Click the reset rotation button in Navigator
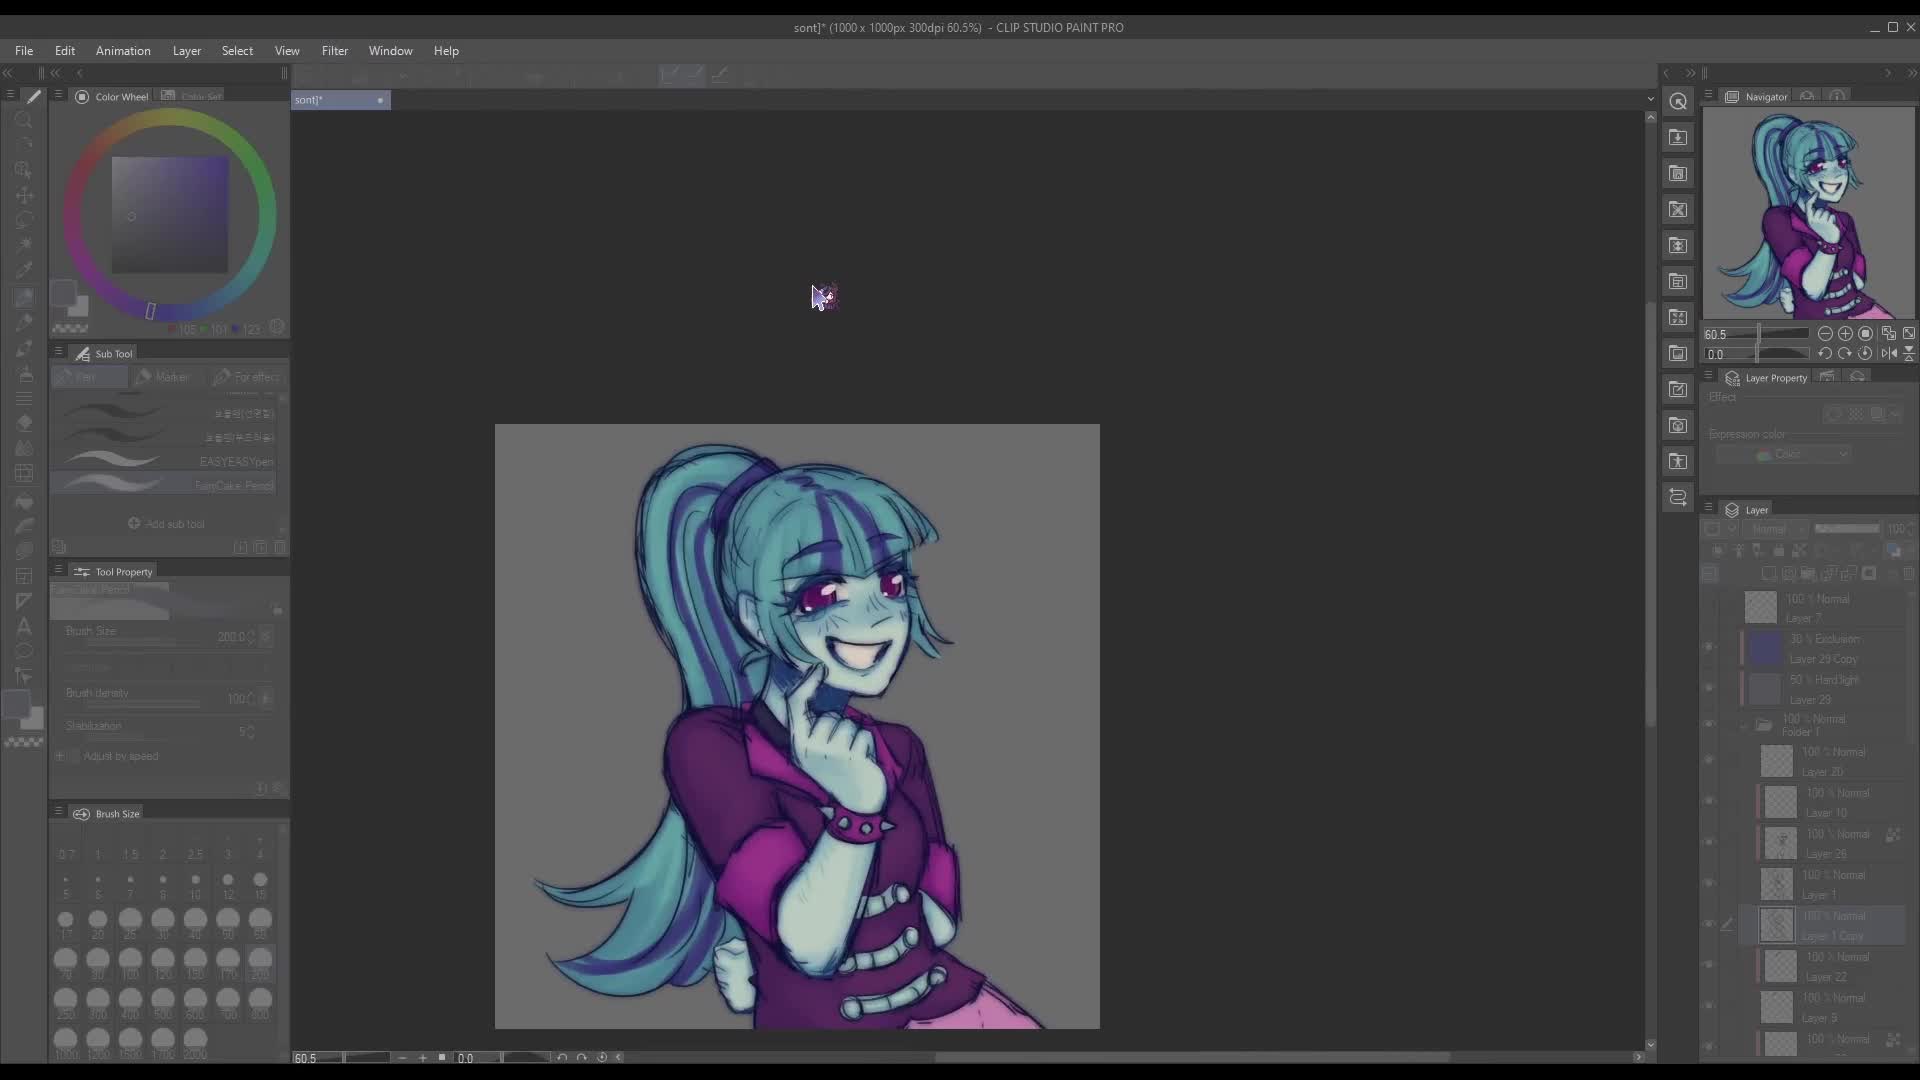1920x1080 pixels. [1866, 353]
